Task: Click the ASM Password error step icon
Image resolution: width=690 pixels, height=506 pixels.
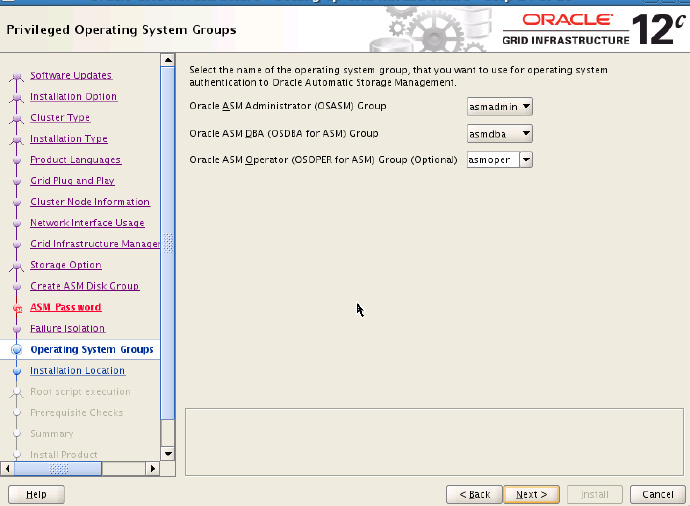Action: 17,308
